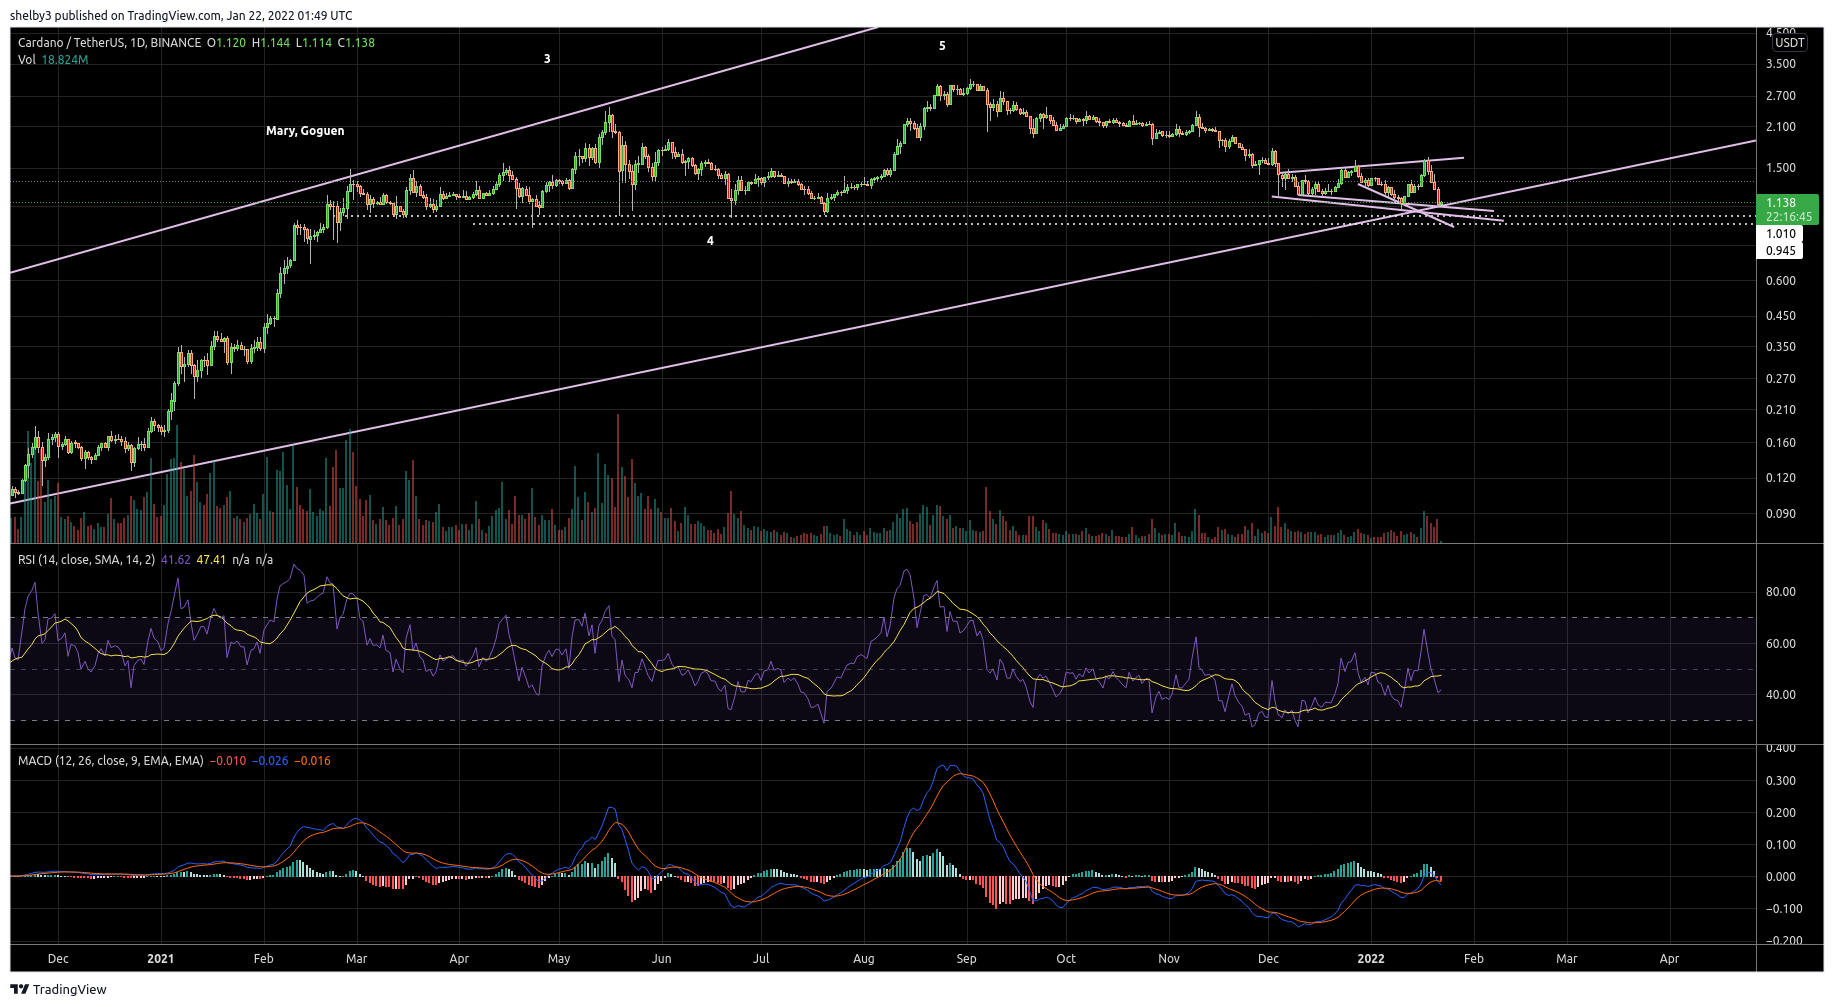Viewport: 1834px width, 1007px height.
Task: Click the RSI 60.00 scale label
Action: tap(1781, 644)
